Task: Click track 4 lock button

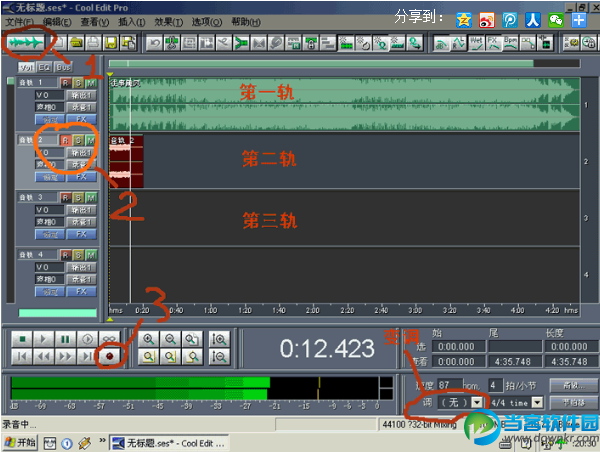Action: coord(50,292)
